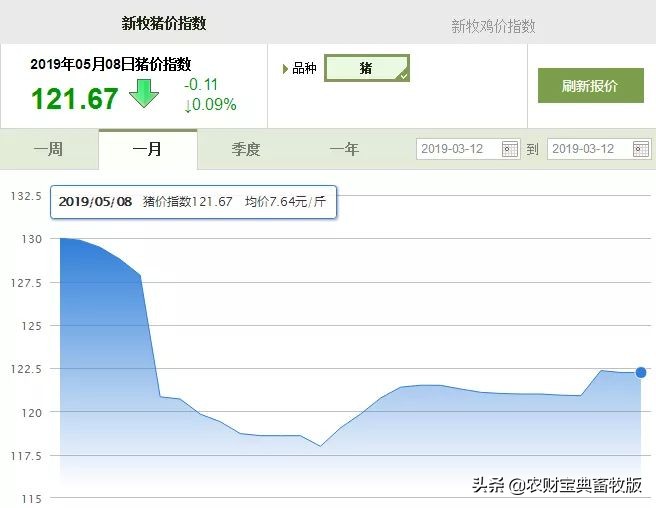This screenshot has width=656, height=508.
Task: Click the tooltip text 均价7.64元/斤
Action: point(285,202)
